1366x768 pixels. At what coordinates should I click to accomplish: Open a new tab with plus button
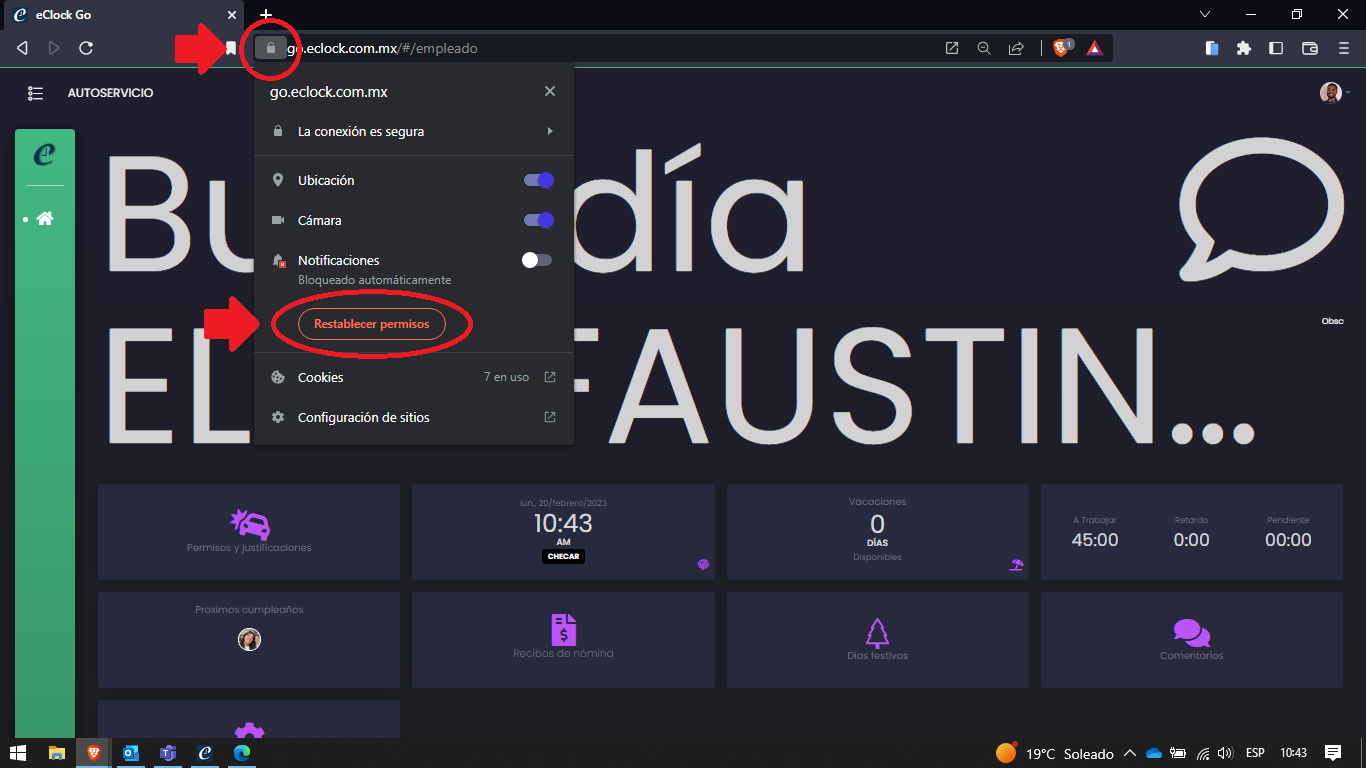click(266, 14)
